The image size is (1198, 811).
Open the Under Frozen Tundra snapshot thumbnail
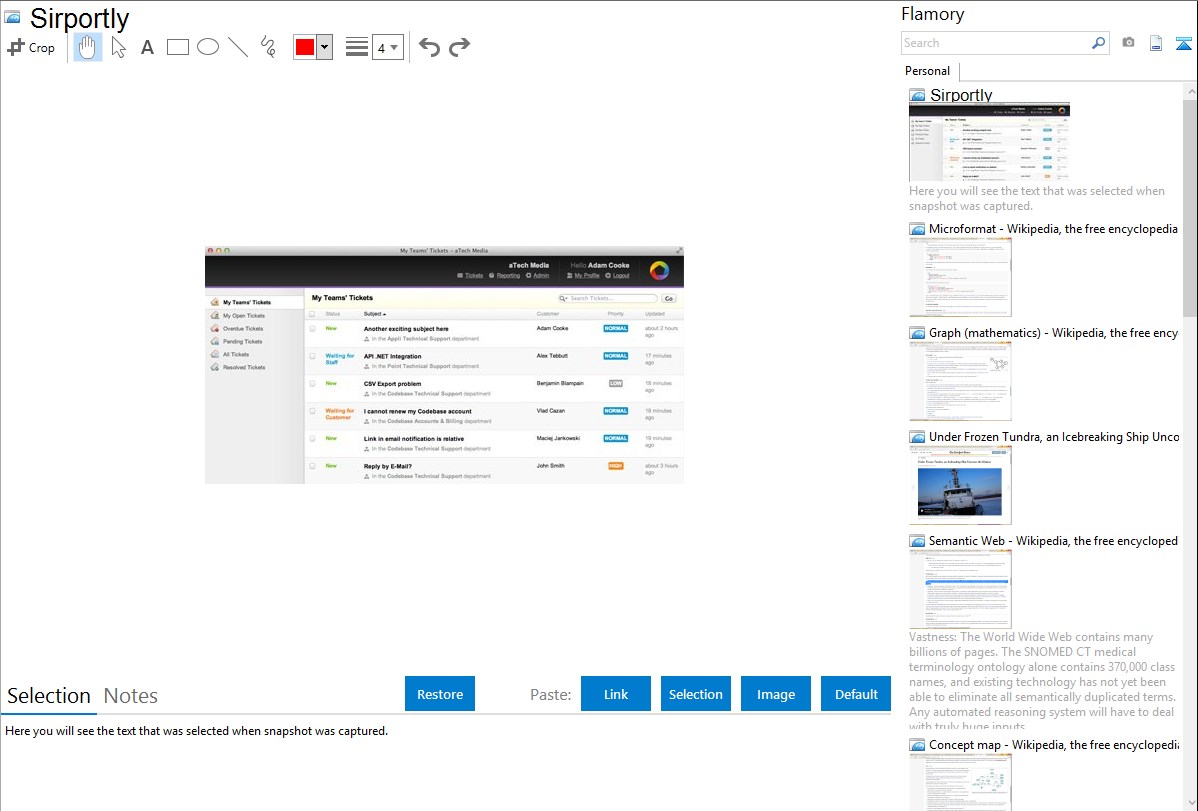click(x=960, y=485)
